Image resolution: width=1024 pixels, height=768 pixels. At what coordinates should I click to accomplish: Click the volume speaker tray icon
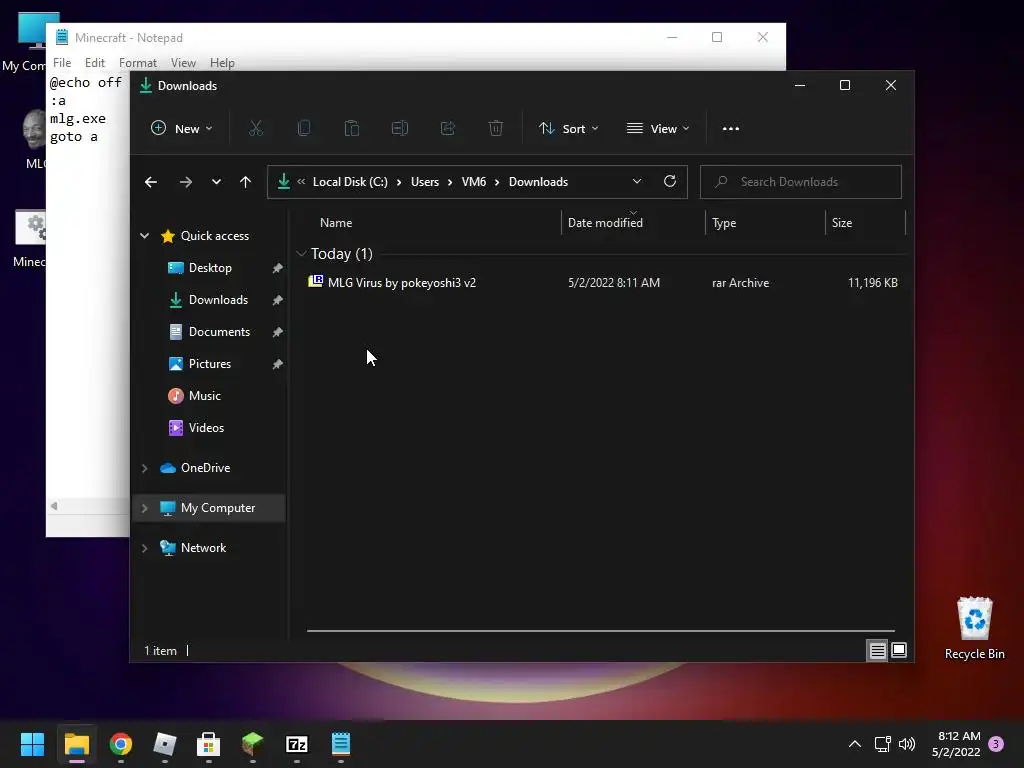pos(907,744)
